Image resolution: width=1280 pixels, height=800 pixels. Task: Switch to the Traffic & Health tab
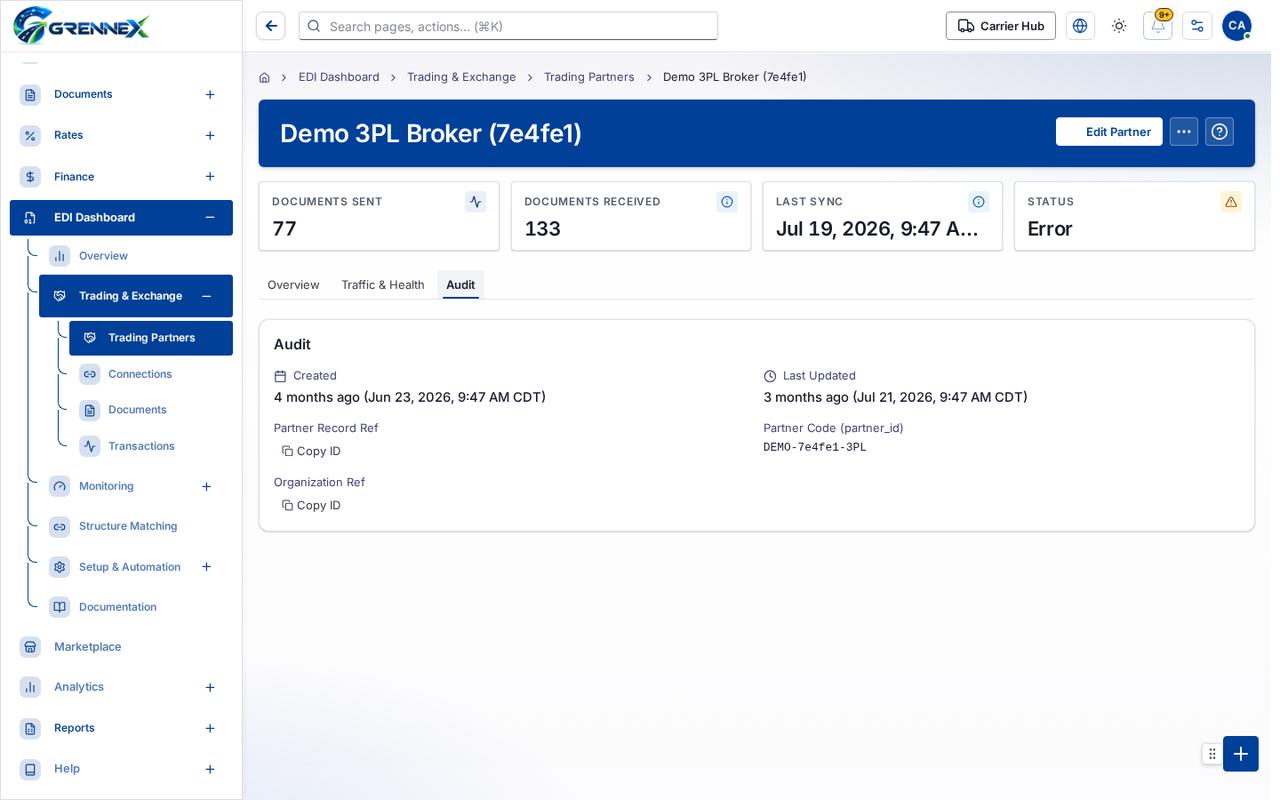click(383, 285)
